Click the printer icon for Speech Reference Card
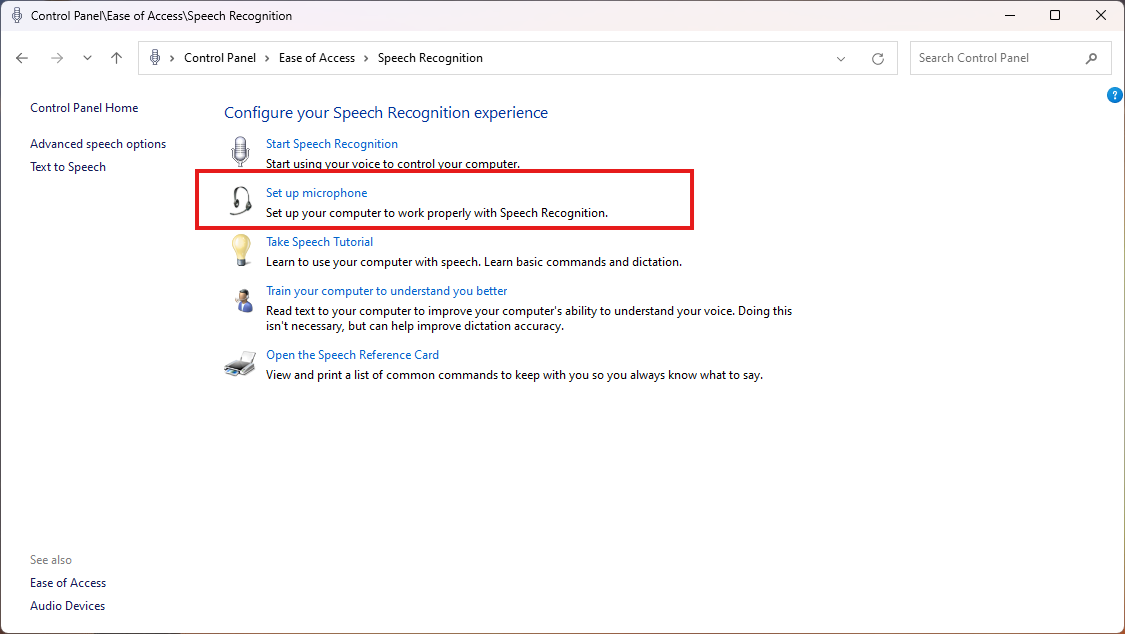 point(240,364)
